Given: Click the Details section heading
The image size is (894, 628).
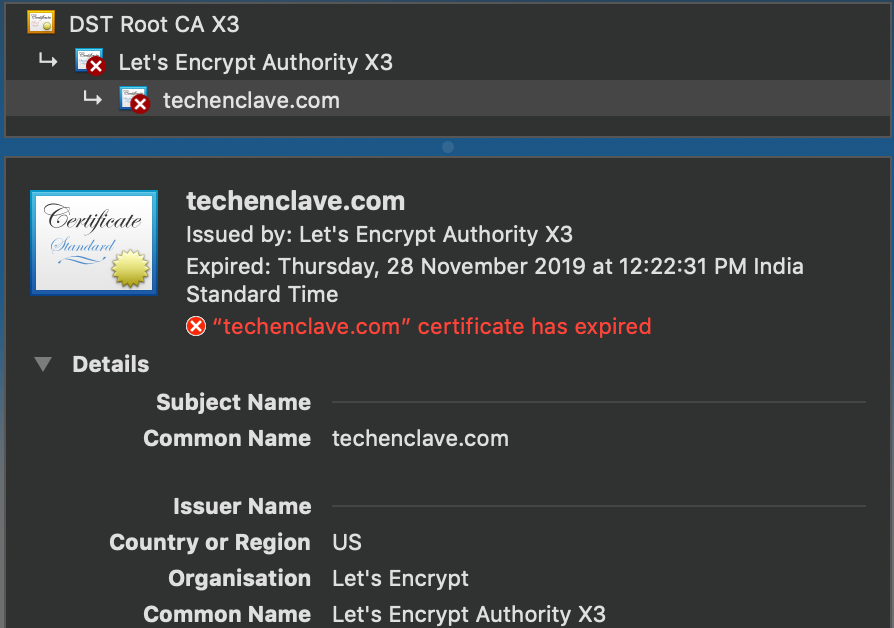Looking at the screenshot, I should coord(111,364).
